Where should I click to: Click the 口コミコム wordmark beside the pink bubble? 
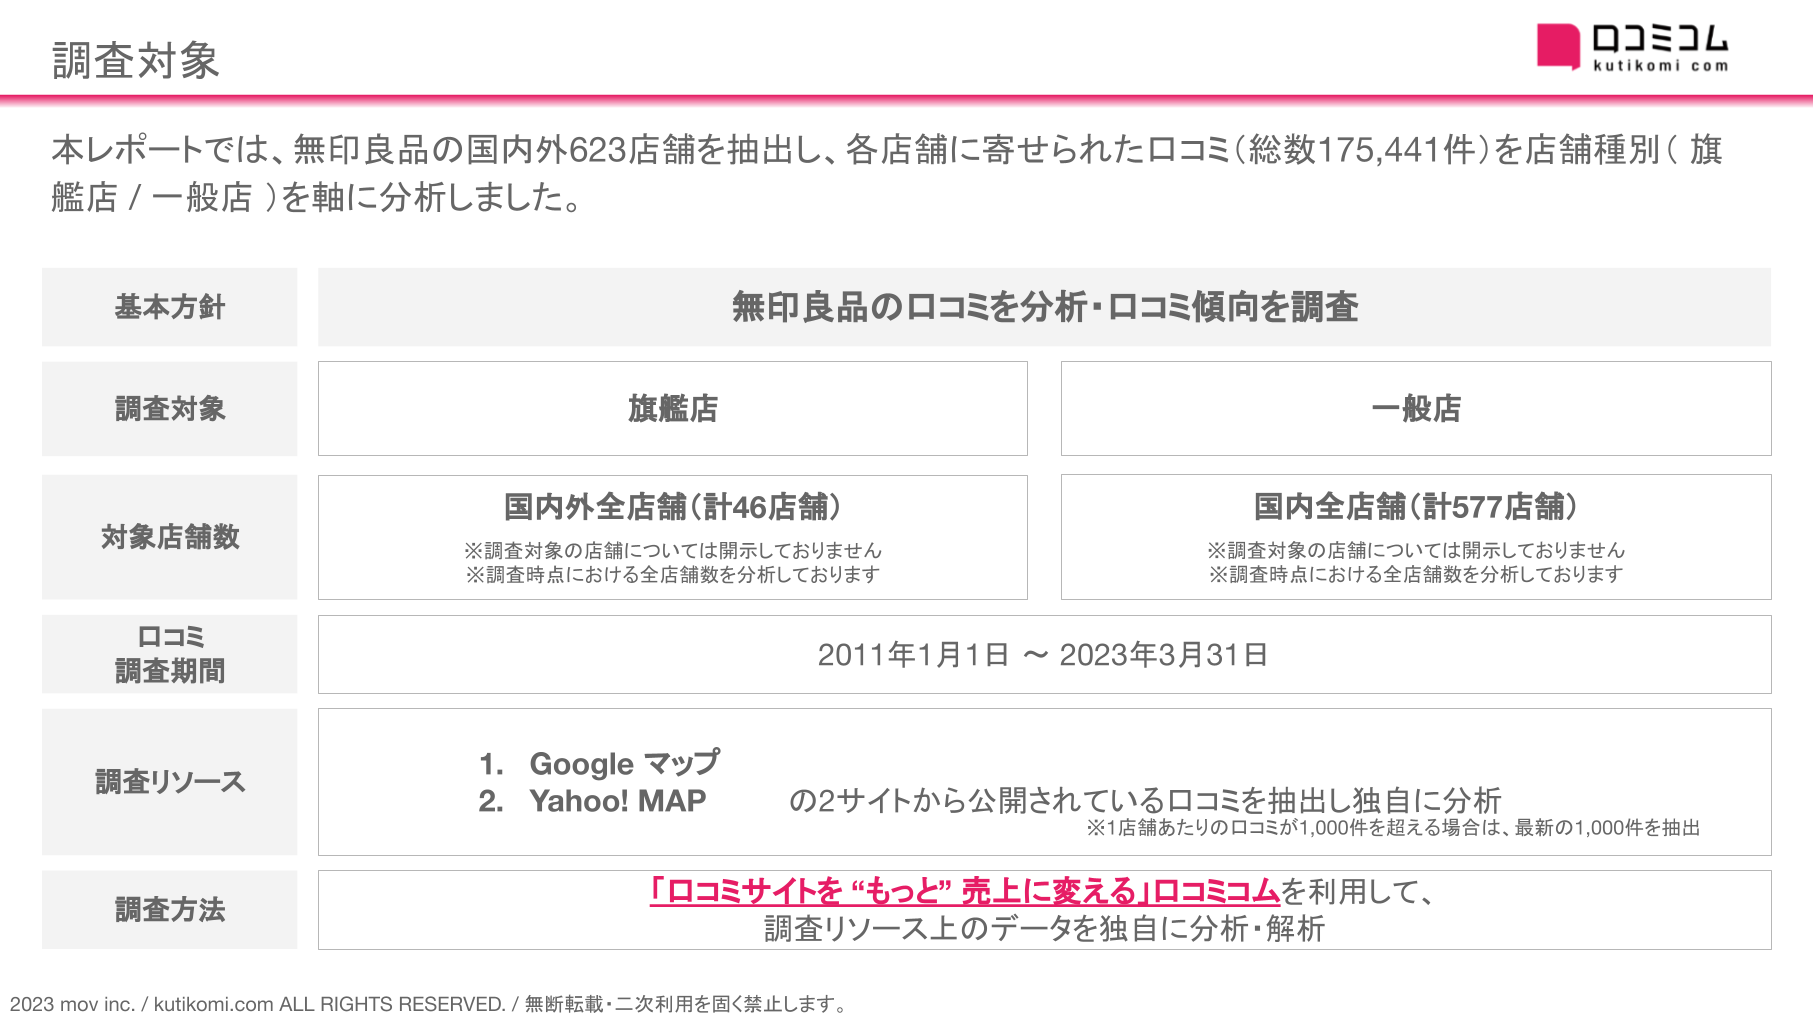pos(1660,39)
